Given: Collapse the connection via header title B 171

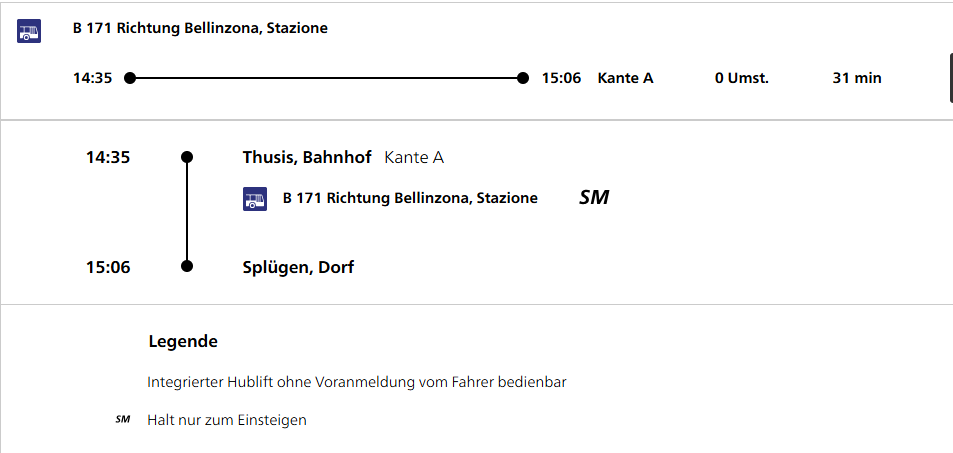Looking at the screenshot, I should 200,28.
